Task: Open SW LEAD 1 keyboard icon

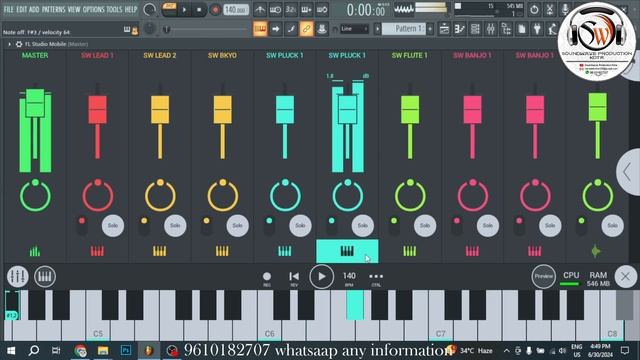Action: [97, 251]
